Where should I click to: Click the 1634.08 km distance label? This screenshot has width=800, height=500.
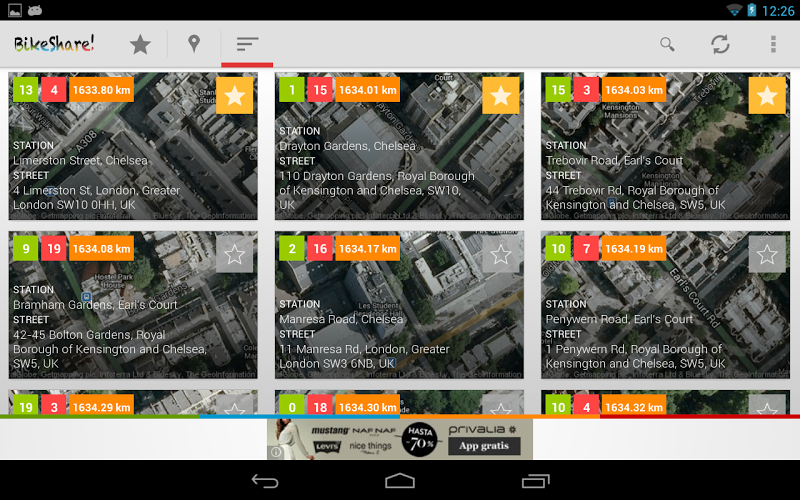pyautogui.click(x=102, y=248)
